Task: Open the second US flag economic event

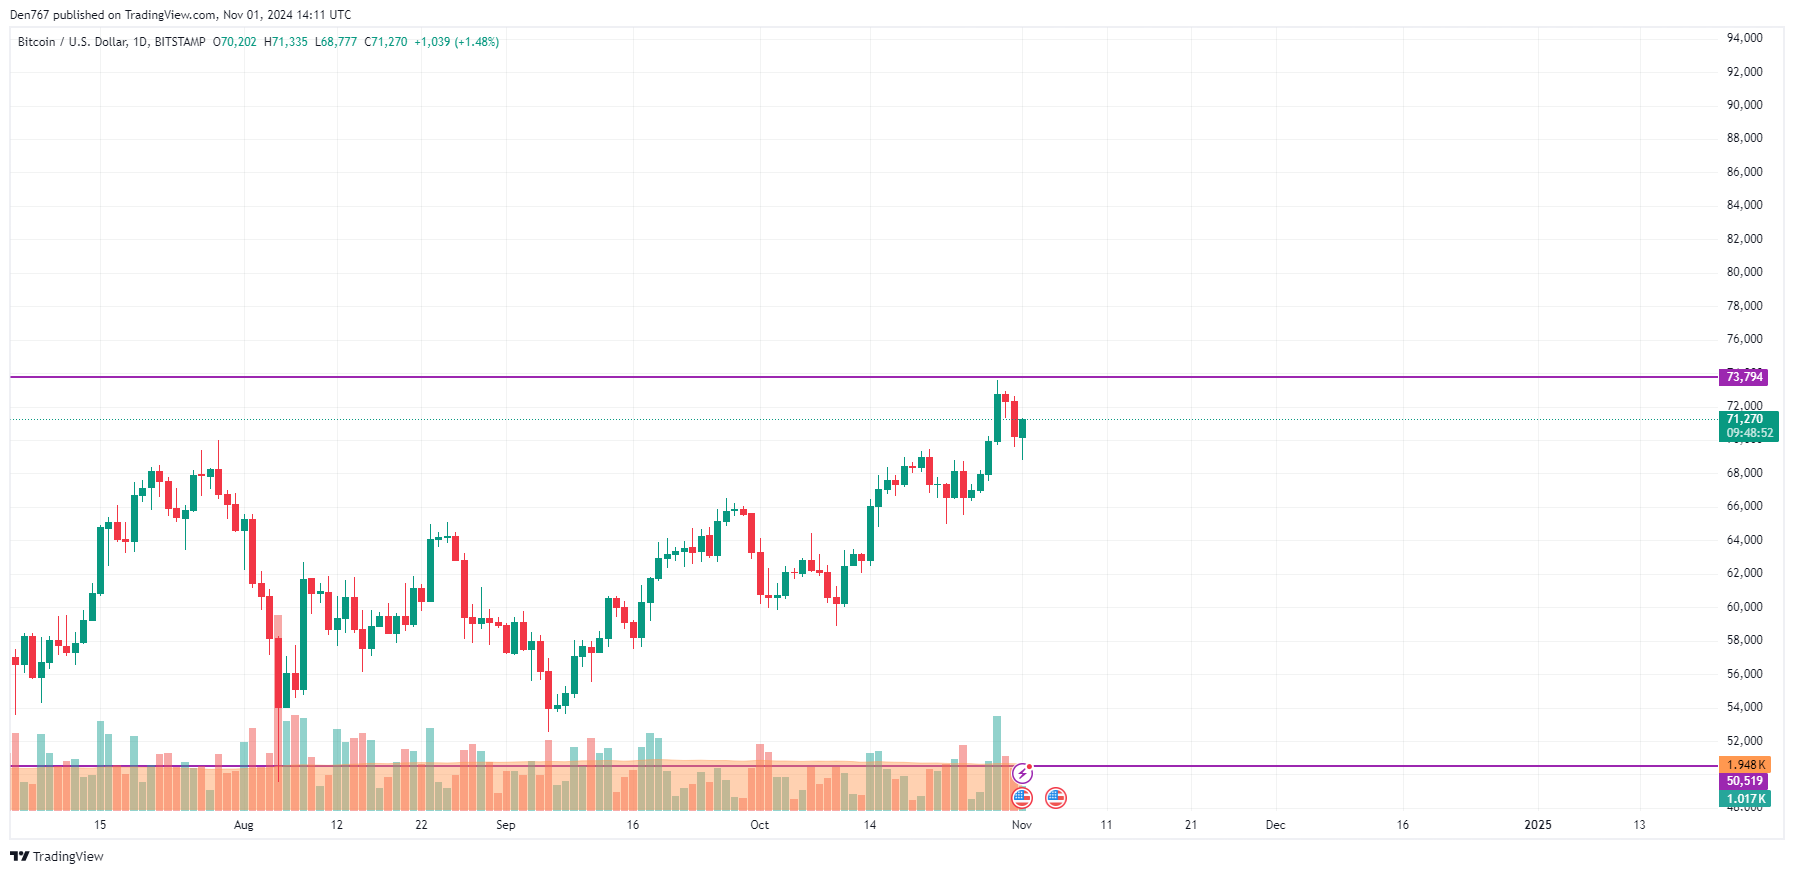Action: point(1056,798)
